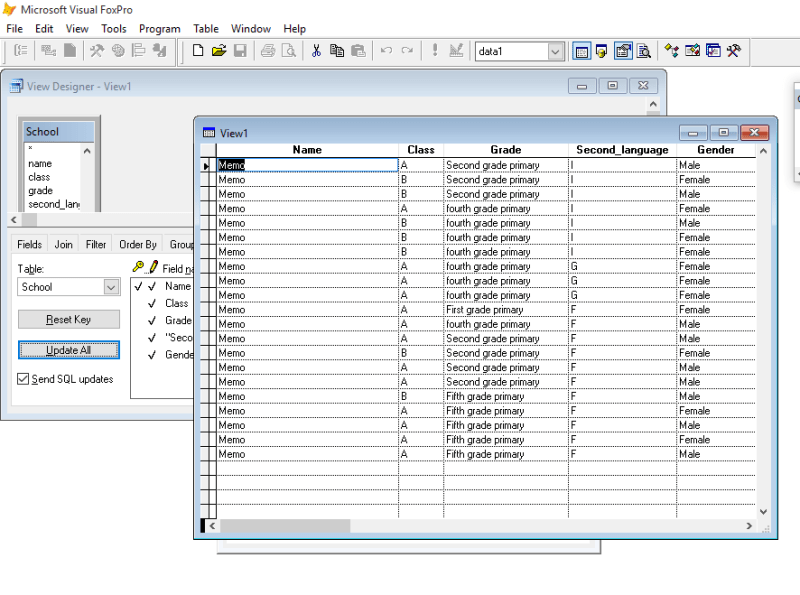Image resolution: width=800 pixels, height=595 pixels.
Task: Open the Table menu
Action: click(x=206, y=29)
